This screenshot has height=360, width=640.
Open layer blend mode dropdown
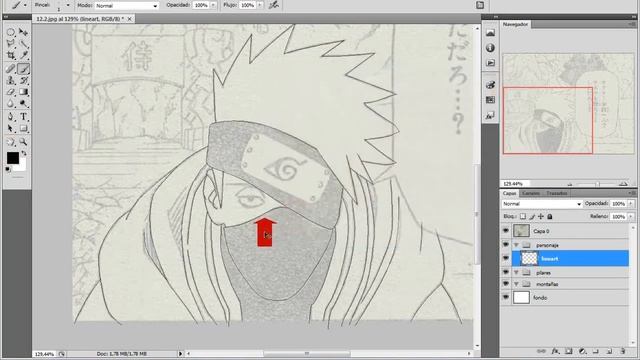tap(541, 204)
